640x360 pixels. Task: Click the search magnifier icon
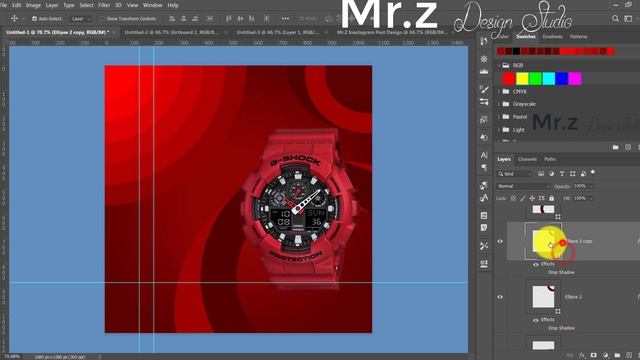[615, 19]
